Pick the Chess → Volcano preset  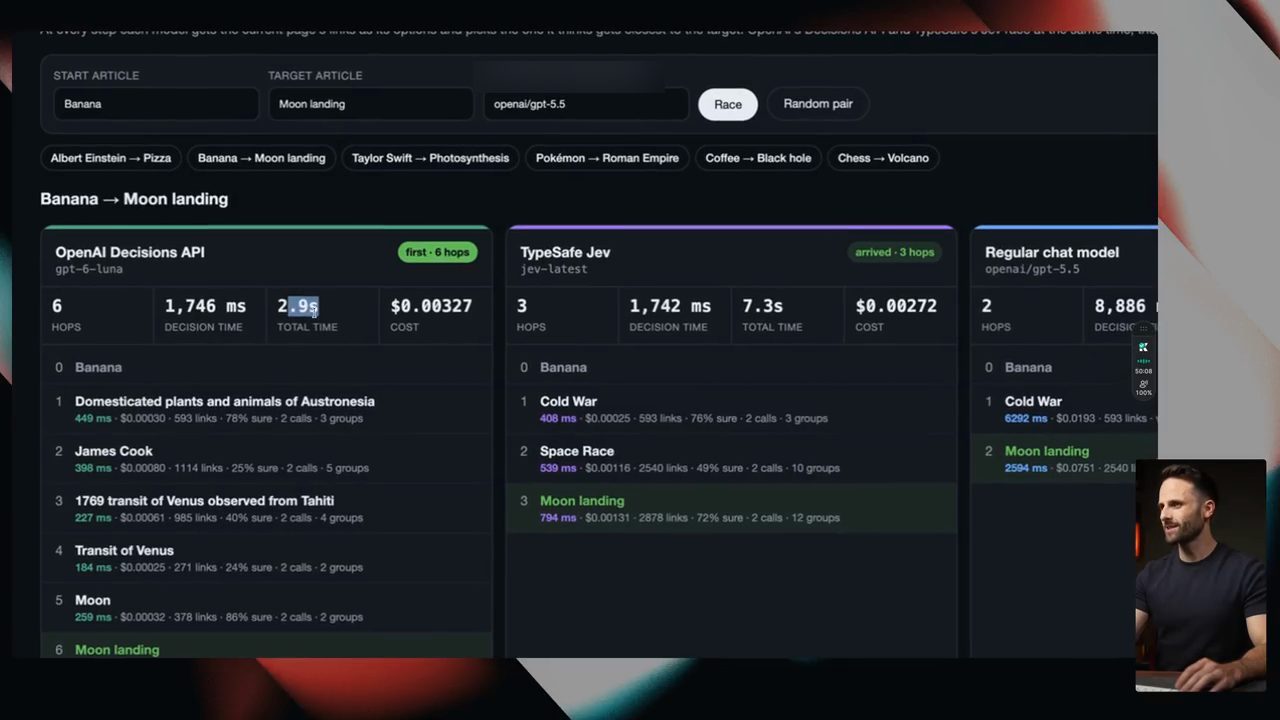coord(883,158)
